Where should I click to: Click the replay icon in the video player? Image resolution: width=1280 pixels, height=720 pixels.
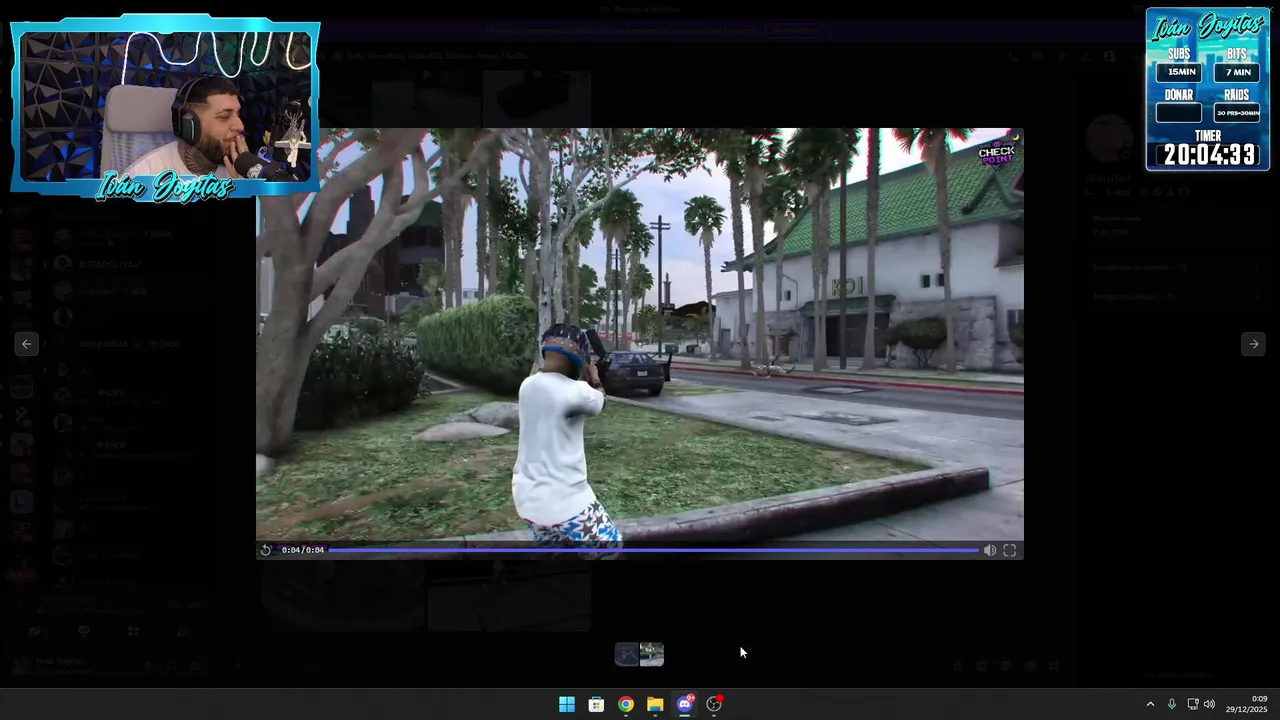pos(266,550)
